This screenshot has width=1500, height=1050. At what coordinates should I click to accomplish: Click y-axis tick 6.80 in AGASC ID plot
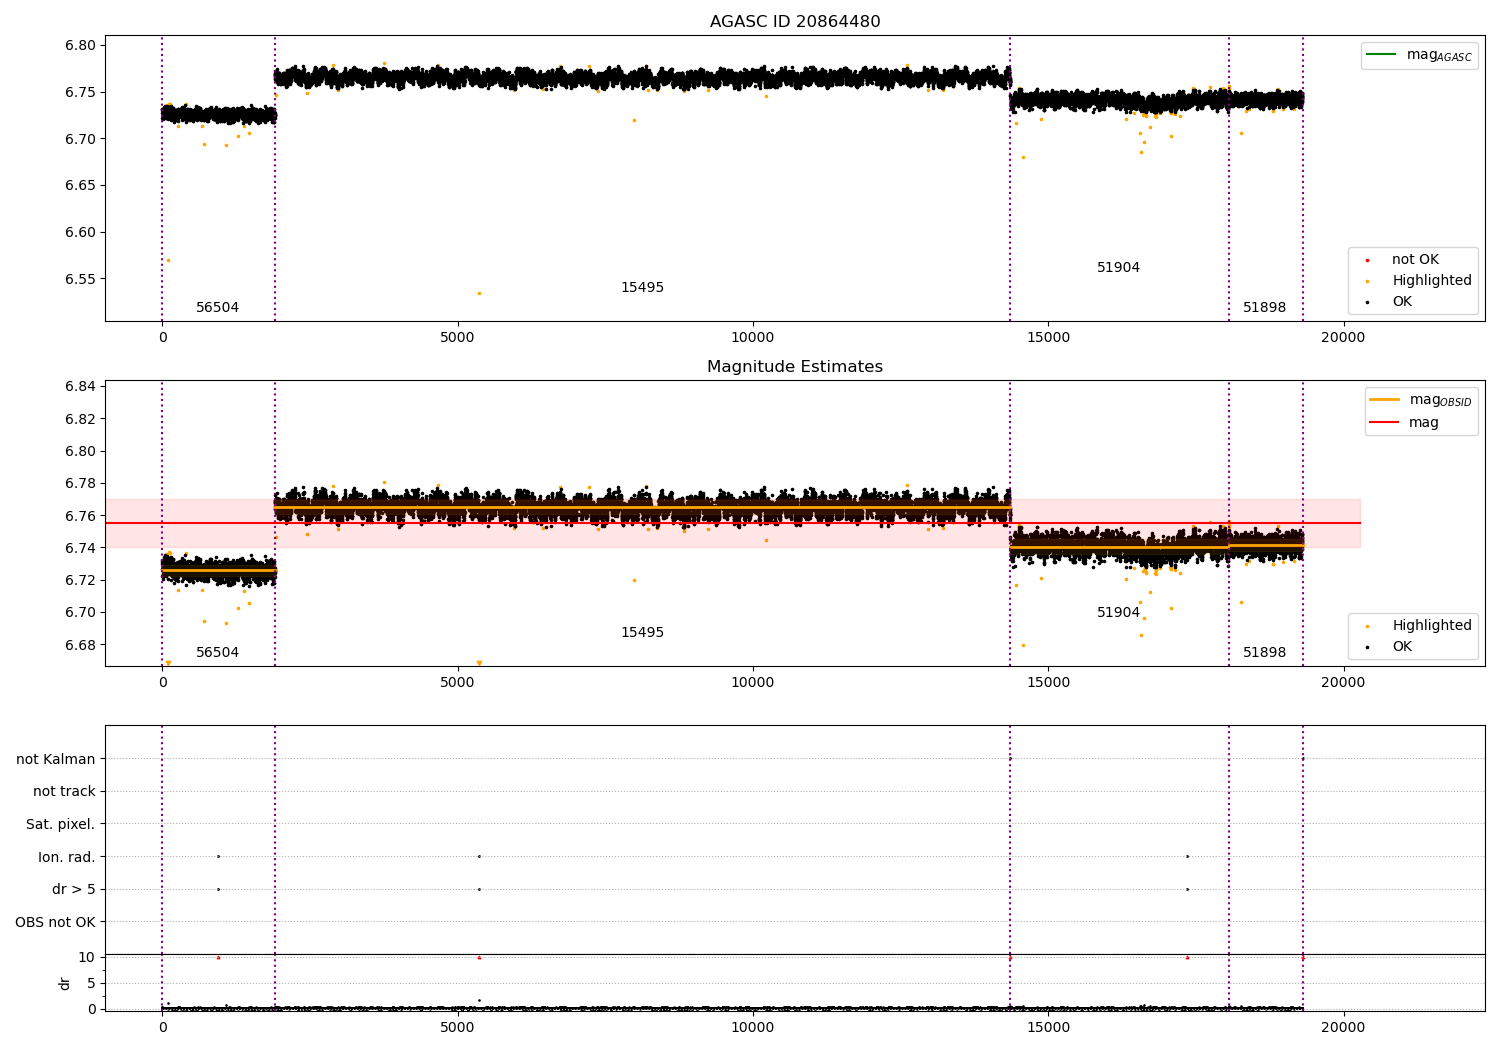click(80, 46)
